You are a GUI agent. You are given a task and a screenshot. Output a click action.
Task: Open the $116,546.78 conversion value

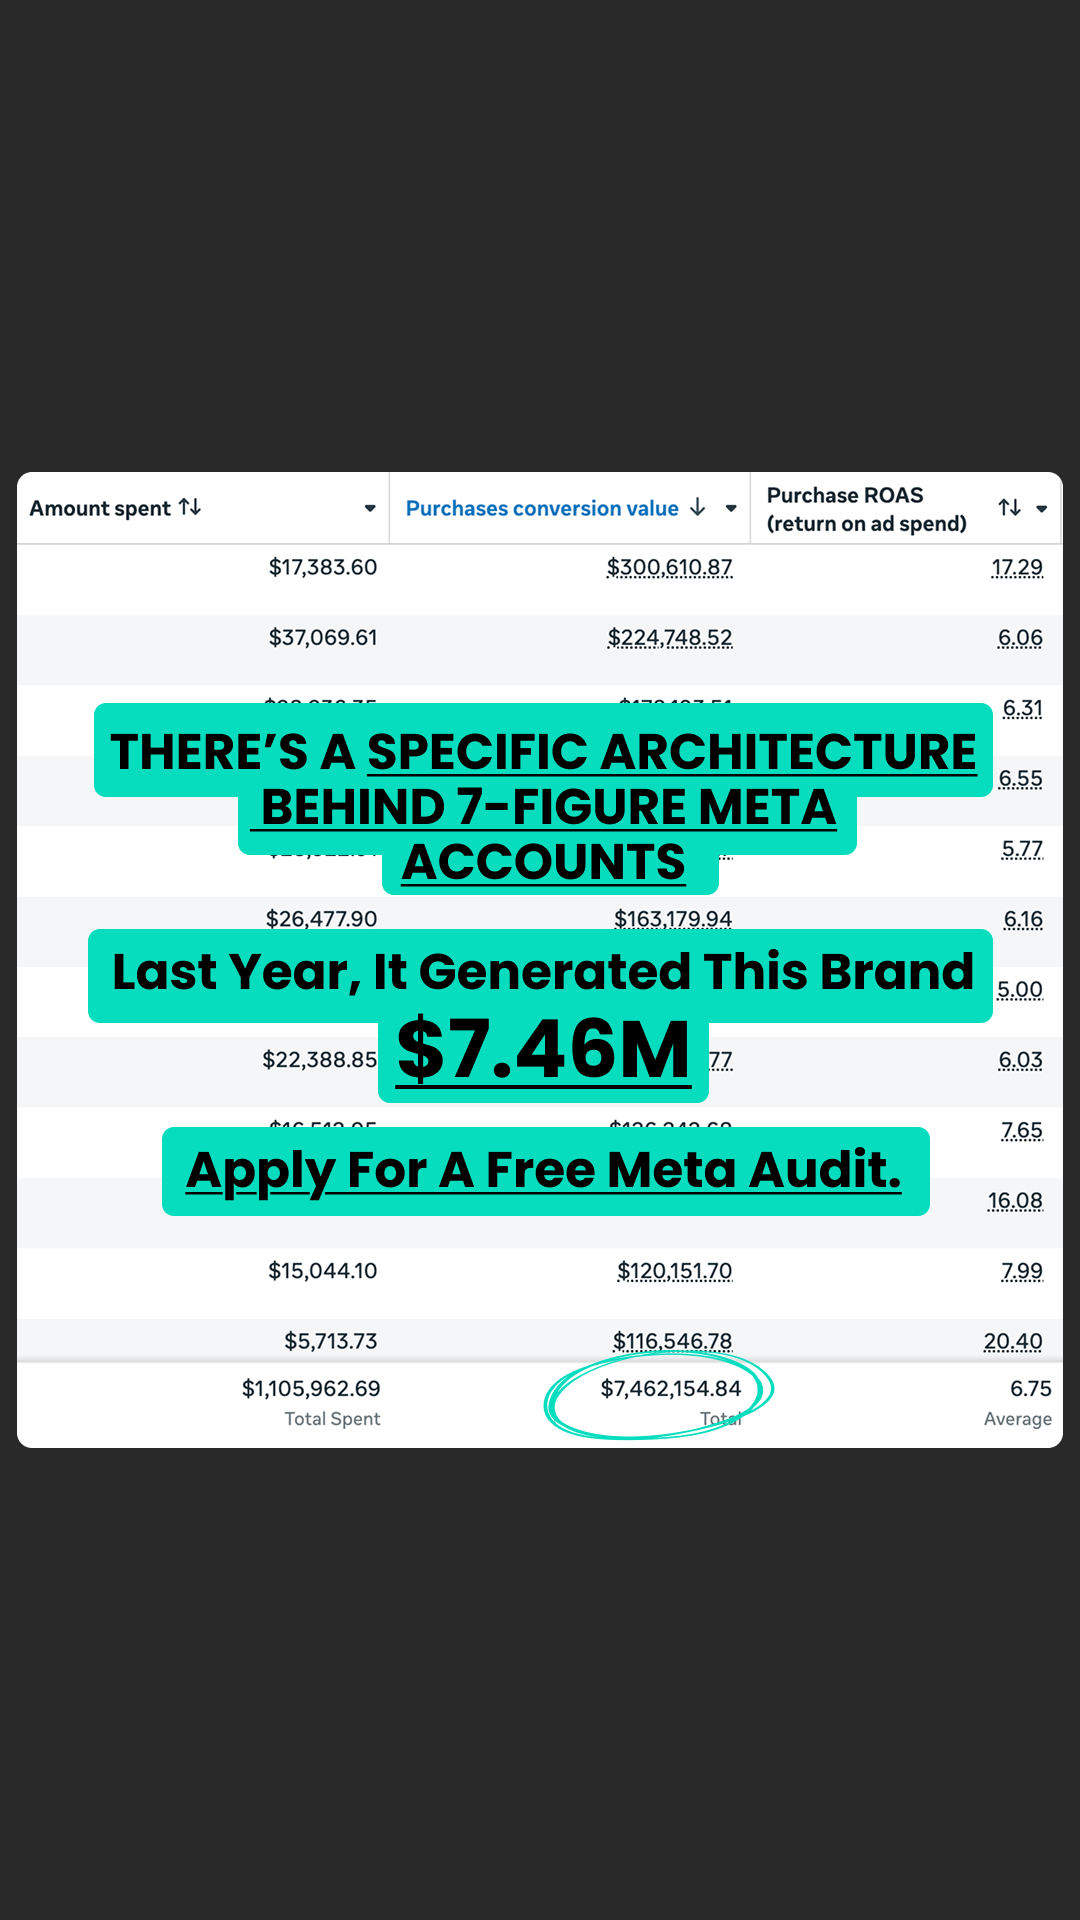coord(673,1341)
